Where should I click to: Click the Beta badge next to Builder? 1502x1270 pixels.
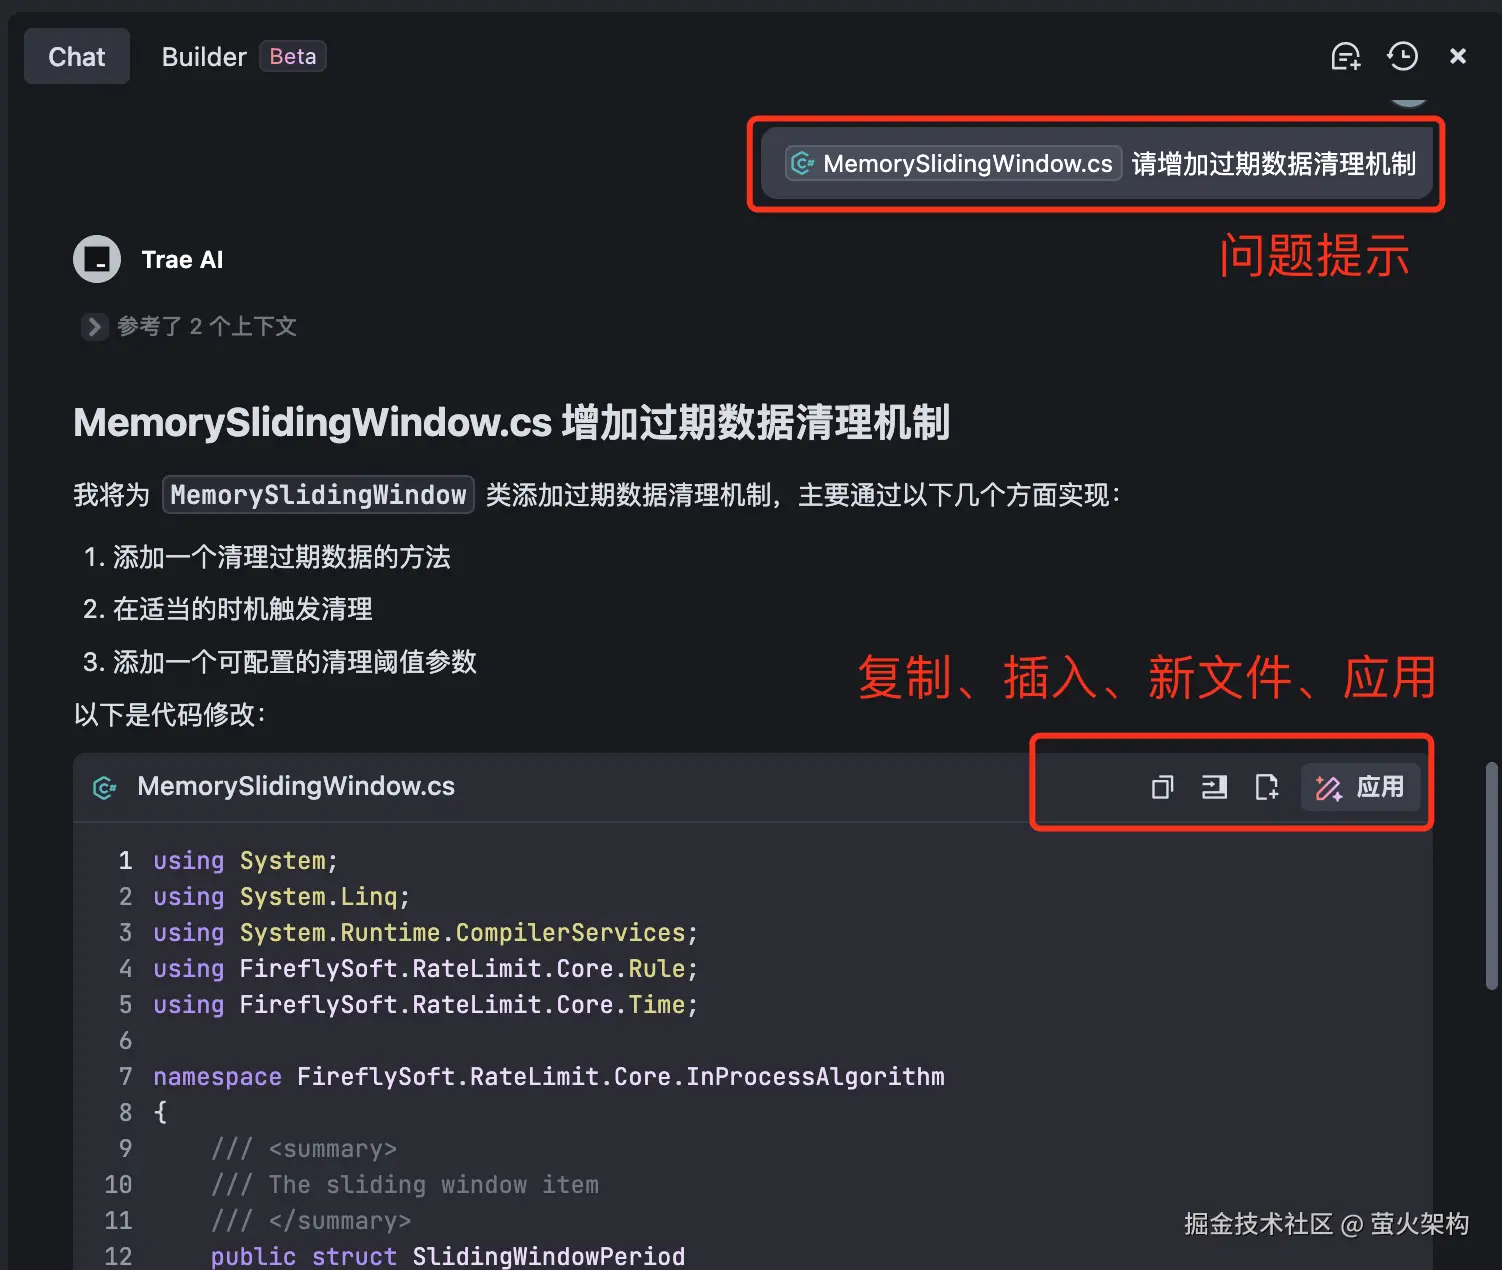[293, 57]
